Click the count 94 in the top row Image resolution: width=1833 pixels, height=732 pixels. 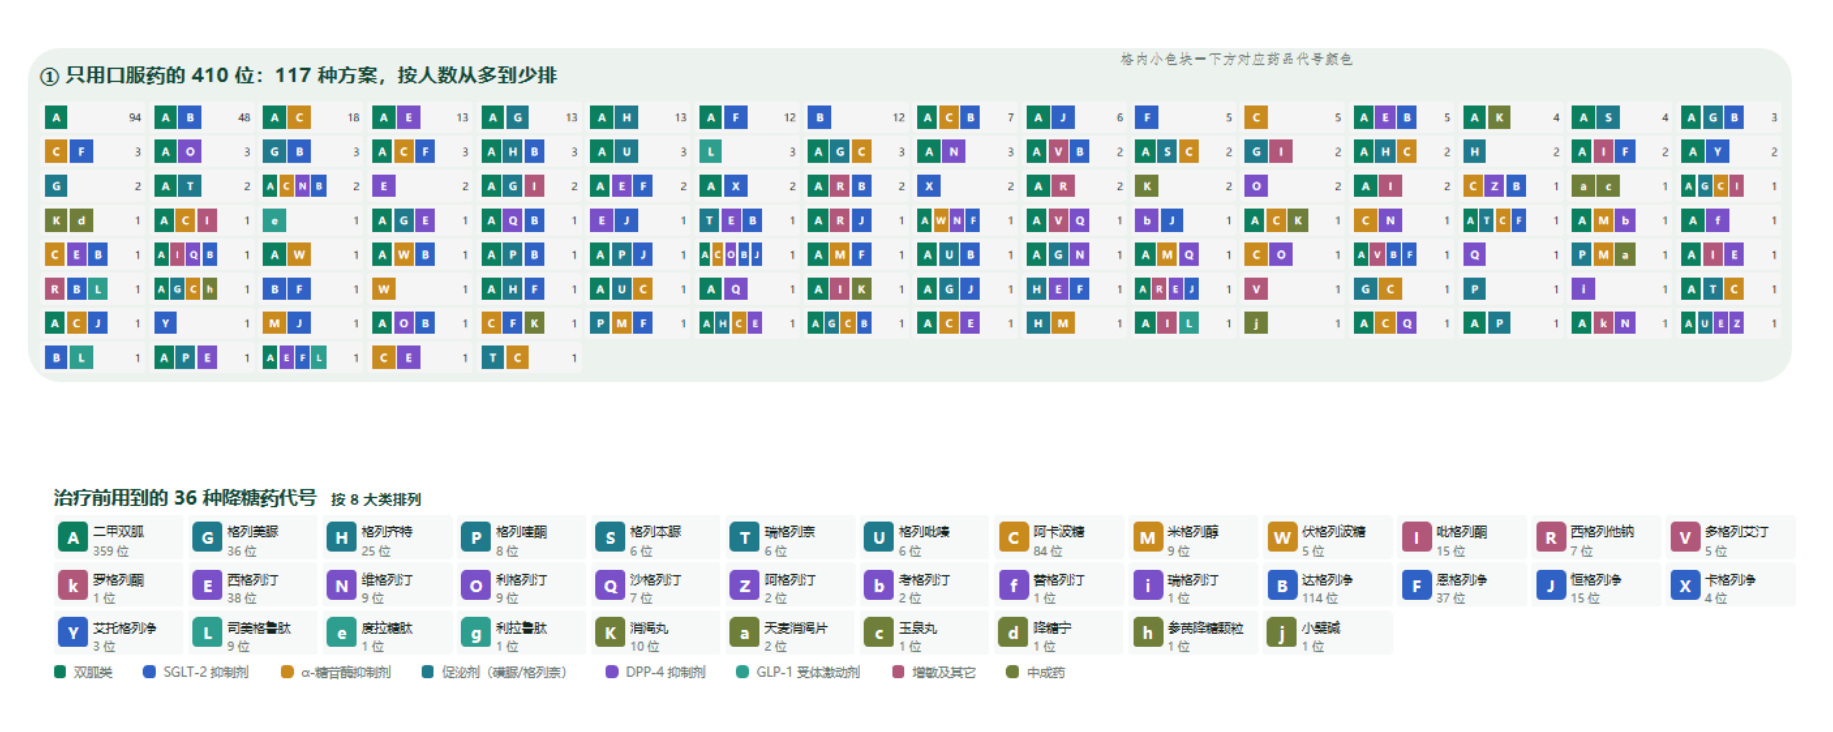point(135,118)
